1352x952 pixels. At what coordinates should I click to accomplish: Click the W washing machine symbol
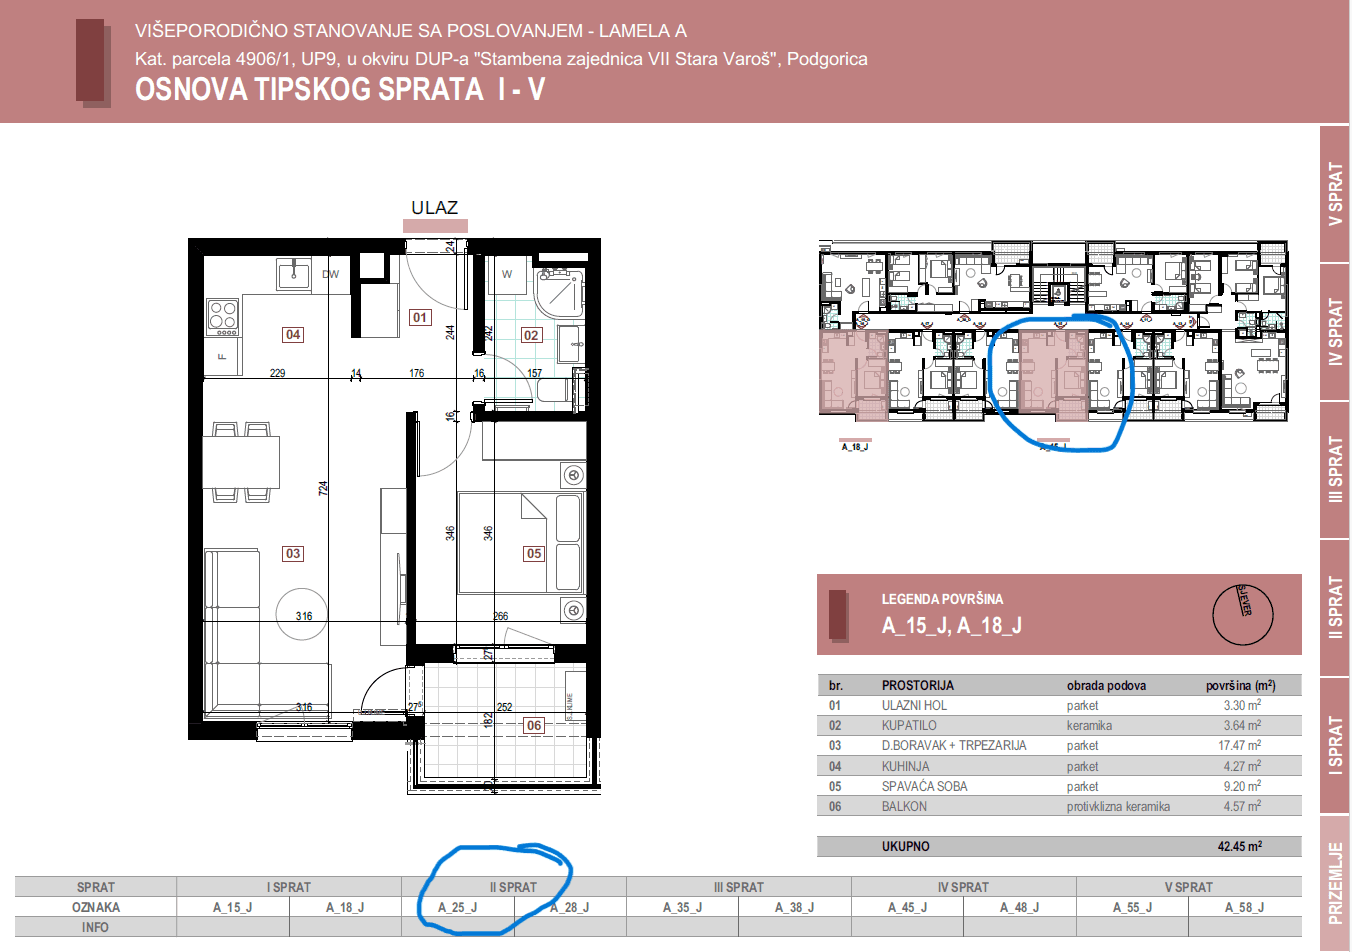click(507, 274)
